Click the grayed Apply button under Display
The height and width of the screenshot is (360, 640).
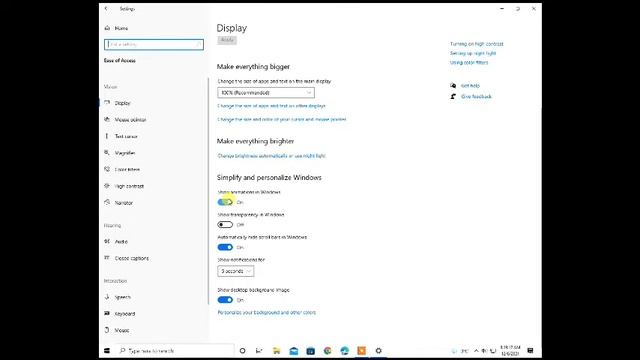coord(227,40)
